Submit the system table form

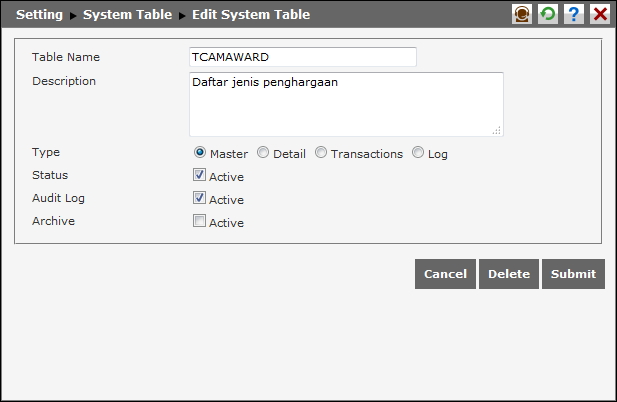[x=573, y=274]
